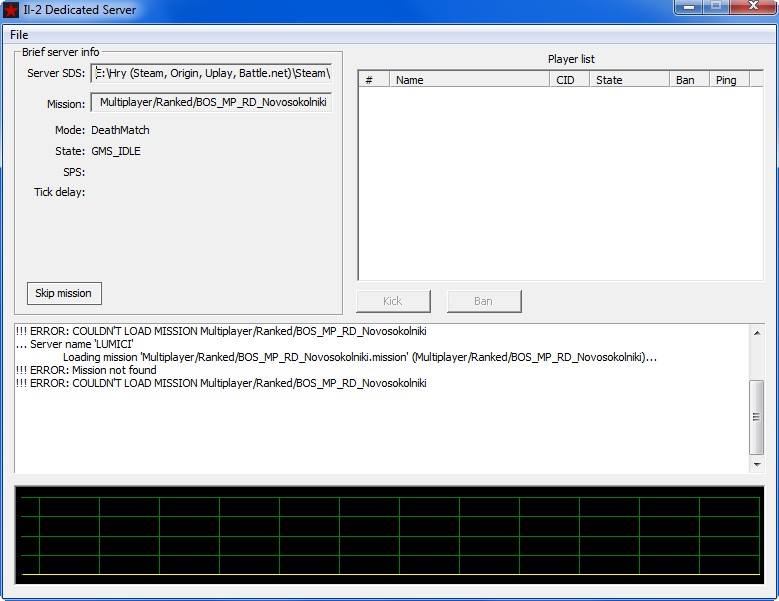Click the 'Server SDS:' label
779x601 pixels.
(56, 73)
